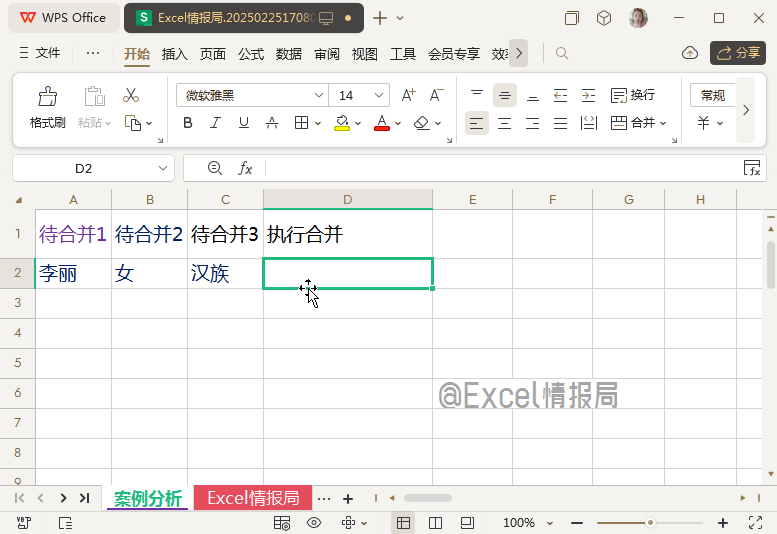Image resolution: width=777 pixels, height=534 pixels.
Task: Toggle bold formatting
Action: (x=187, y=123)
